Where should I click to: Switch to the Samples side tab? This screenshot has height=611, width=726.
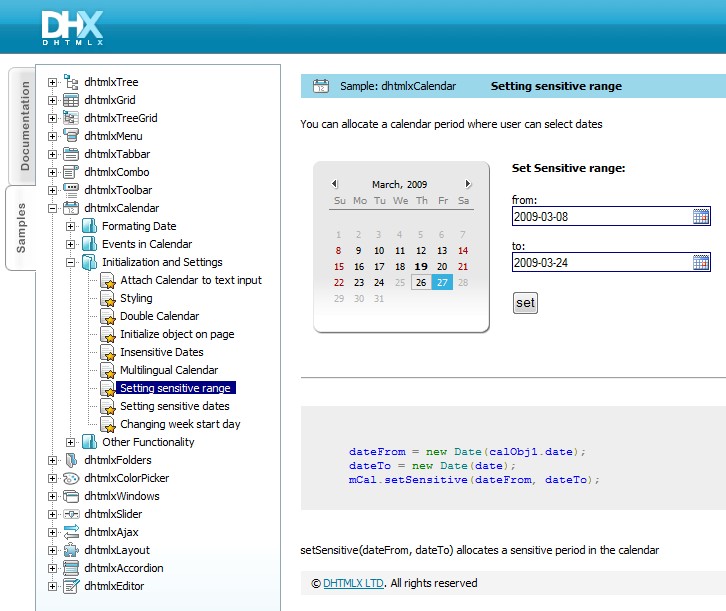21,228
